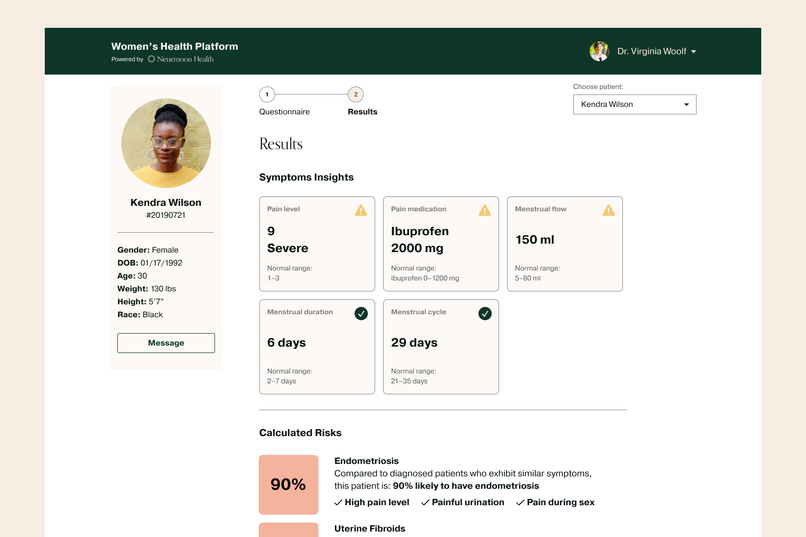
Task: Click the Questionnaire step label
Action: (284, 112)
